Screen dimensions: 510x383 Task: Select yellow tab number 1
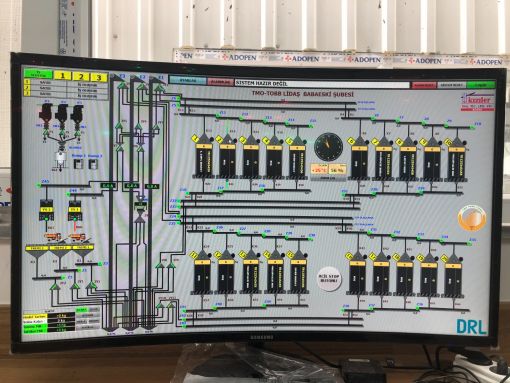pyautogui.click(x=63, y=76)
